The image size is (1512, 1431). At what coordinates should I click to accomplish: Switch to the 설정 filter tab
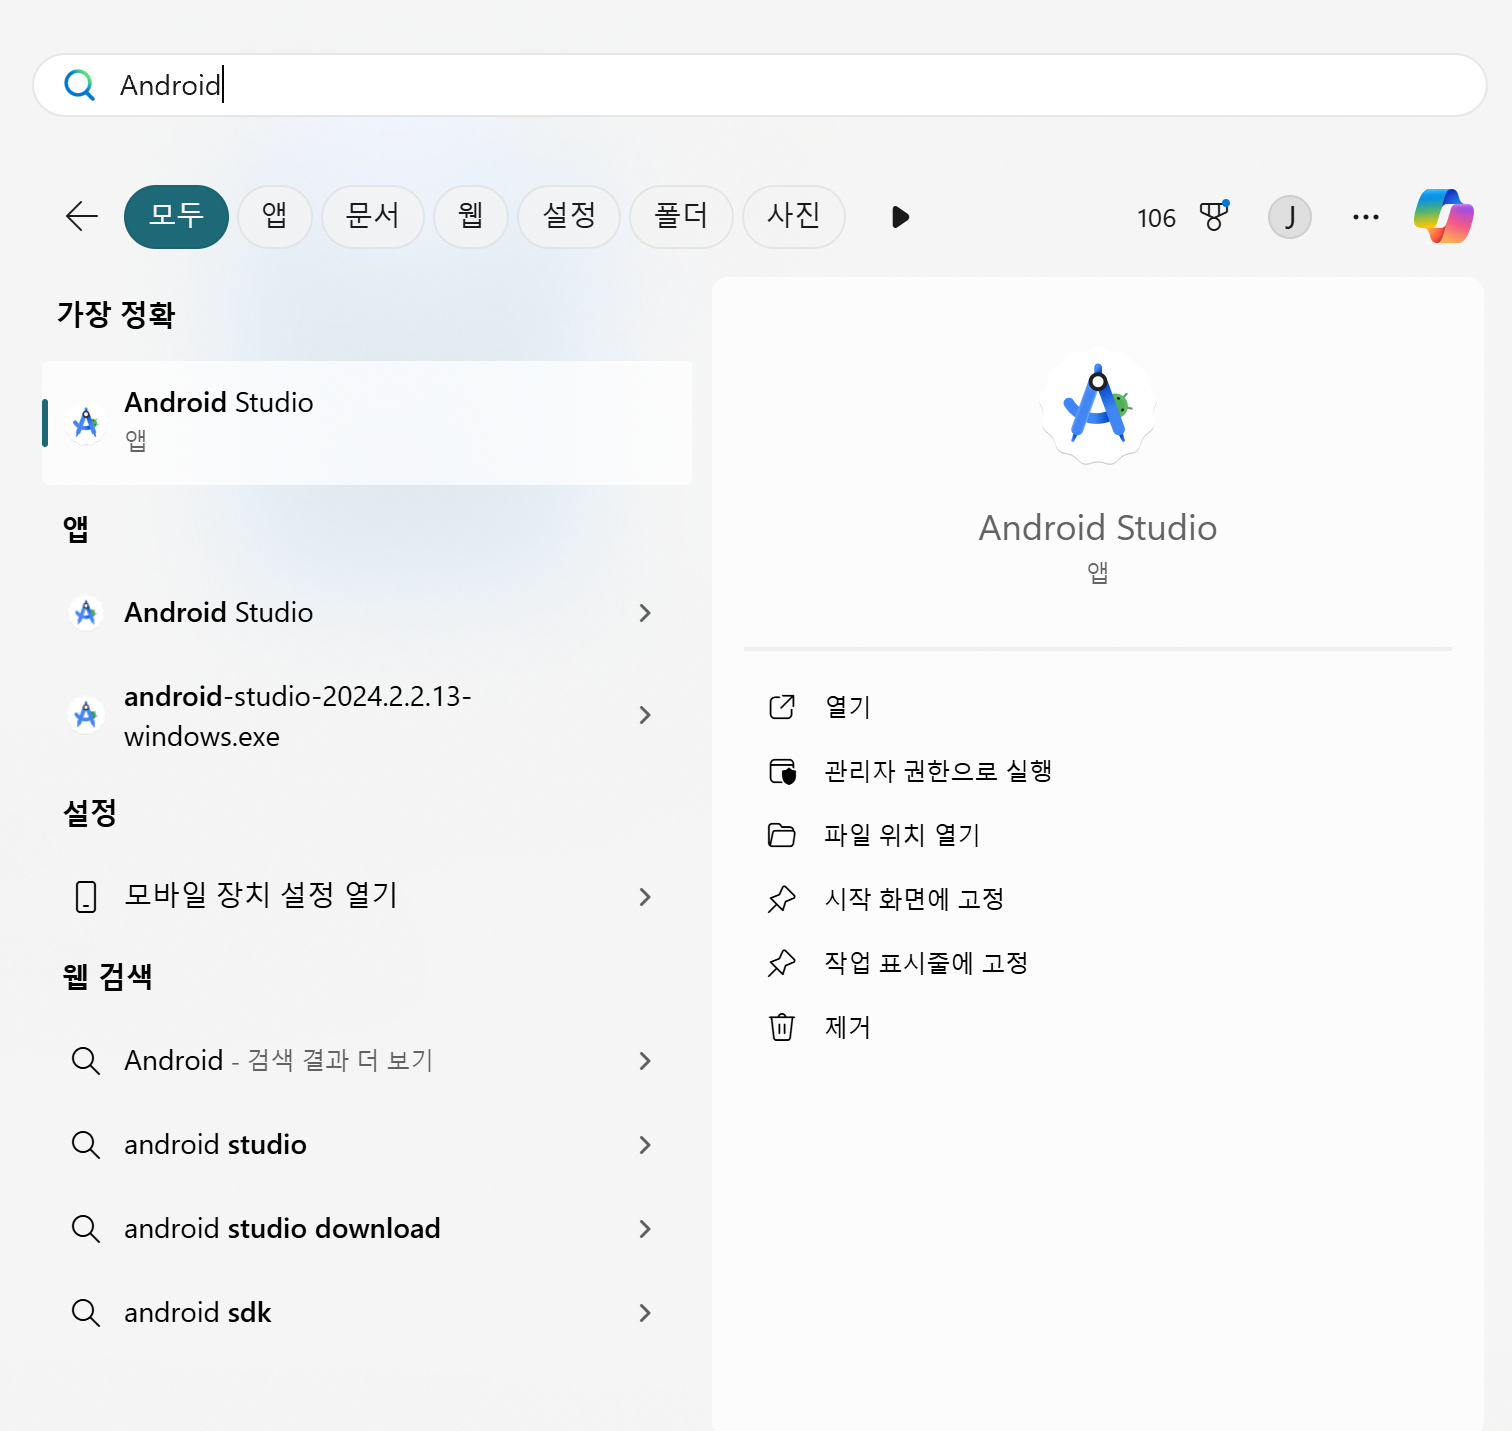569,216
